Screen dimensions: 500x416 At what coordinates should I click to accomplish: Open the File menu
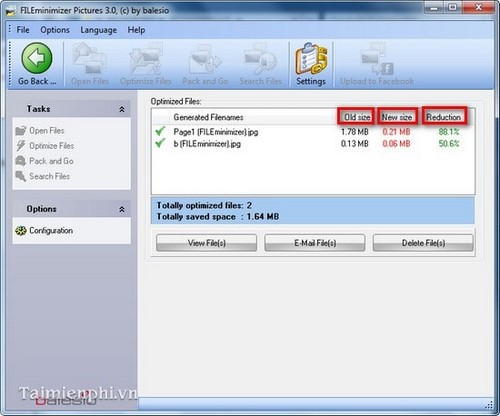[x=23, y=30]
